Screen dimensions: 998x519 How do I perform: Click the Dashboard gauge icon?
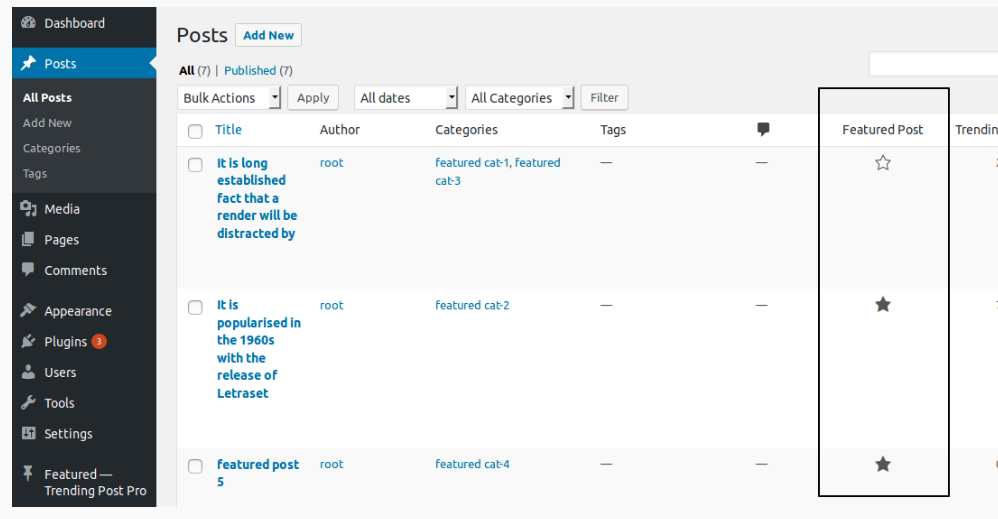click(x=28, y=23)
